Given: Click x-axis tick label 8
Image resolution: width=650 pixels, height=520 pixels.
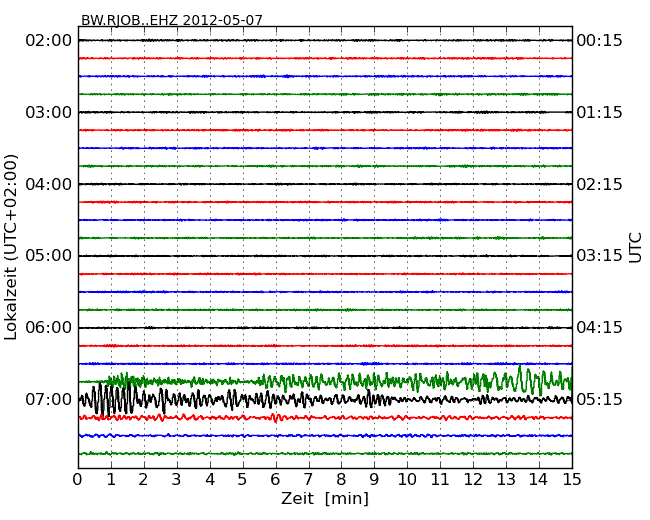Looking at the screenshot, I should pos(341,479).
